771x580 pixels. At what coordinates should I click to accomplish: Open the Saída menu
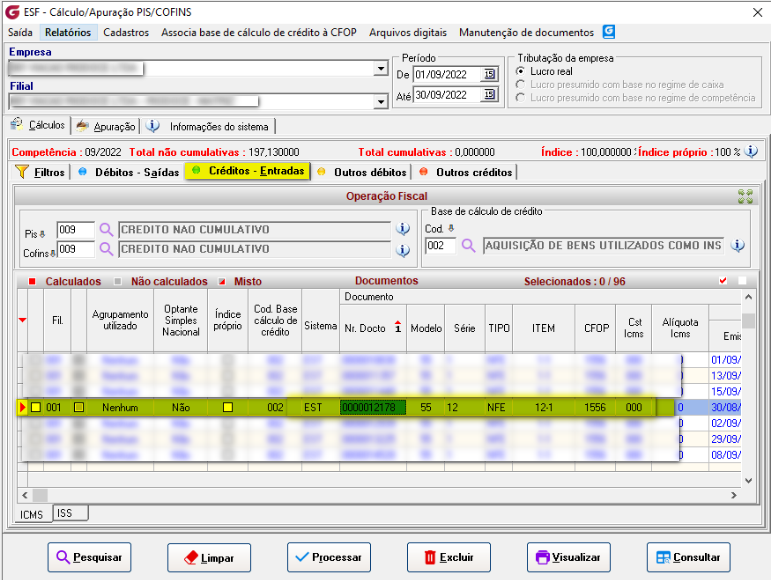click(x=20, y=32)
